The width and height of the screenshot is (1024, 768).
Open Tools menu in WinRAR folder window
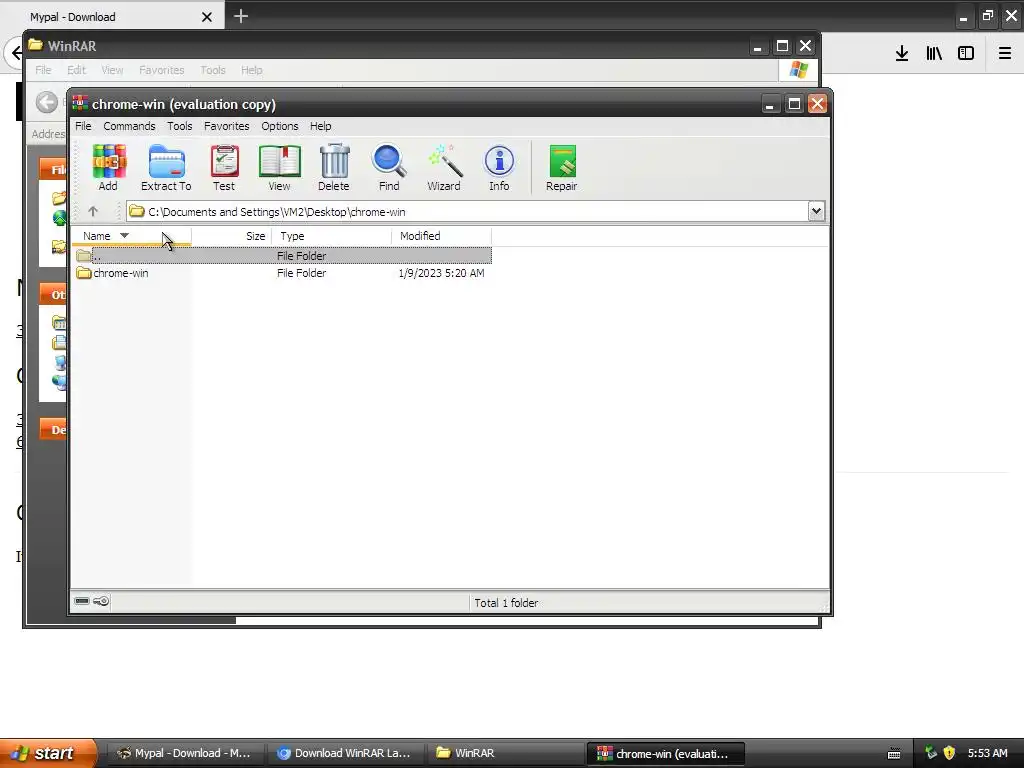212,70
